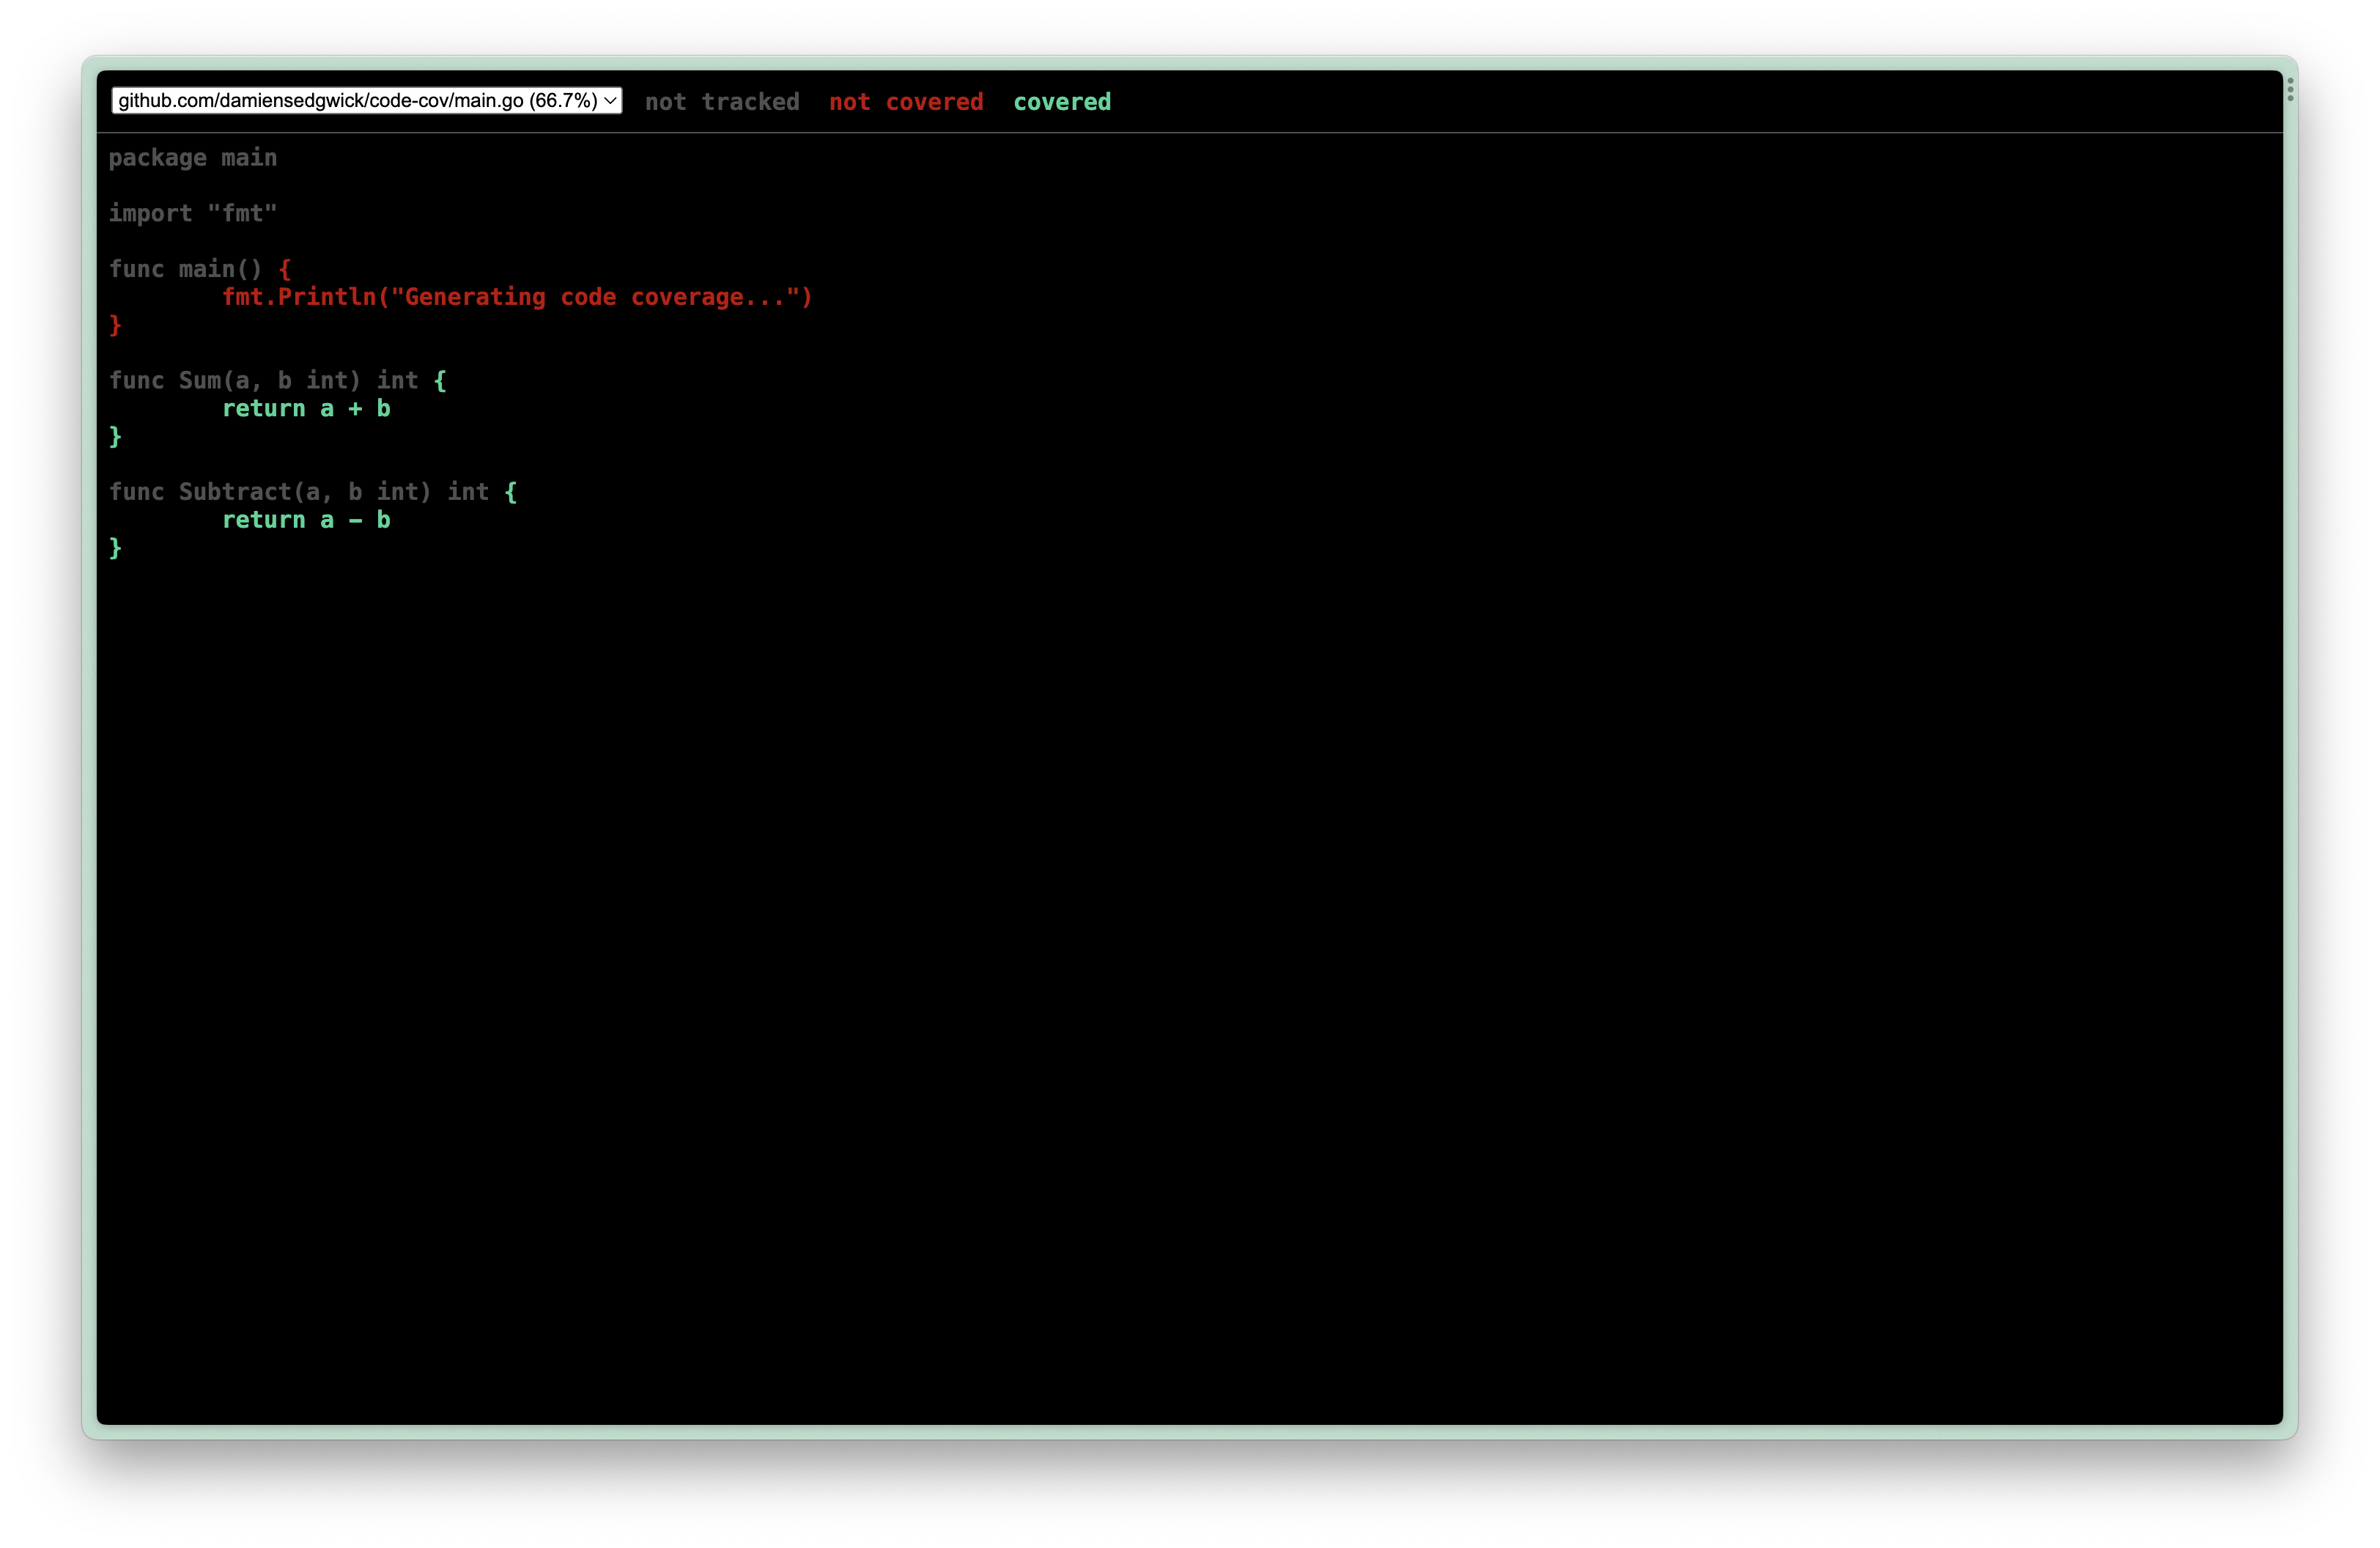Image resolution: width=2380 pixels, height=1548 pixels.
Task: Click the dropdown chevron arrow beside 66.7%
Action: [x=609, y=101]
